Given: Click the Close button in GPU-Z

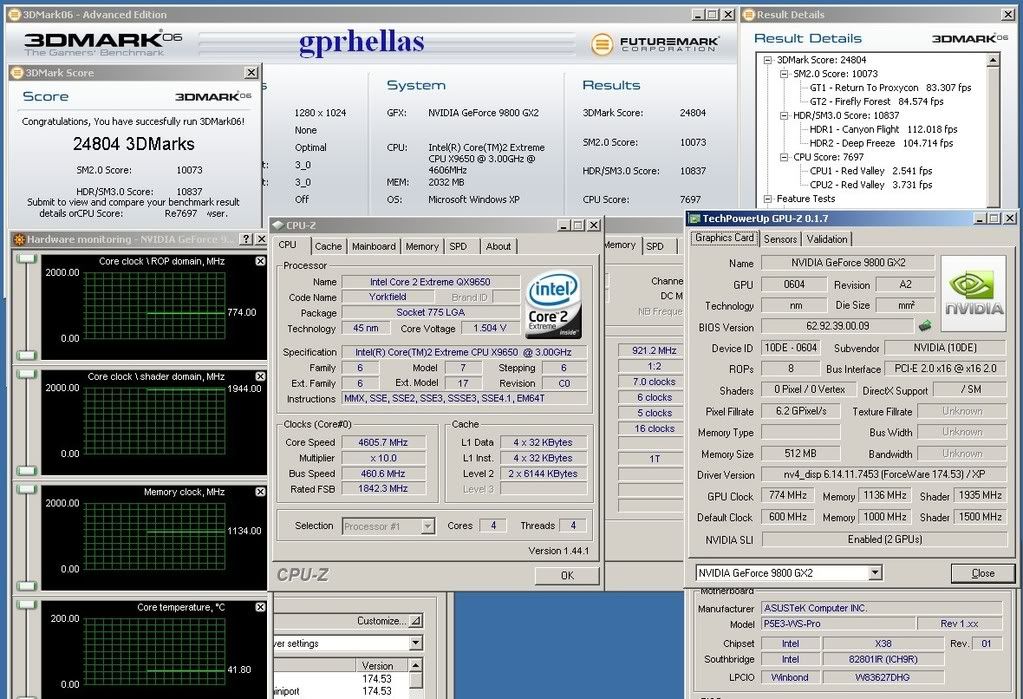Looking at the screenshot, I should (983, 573).
